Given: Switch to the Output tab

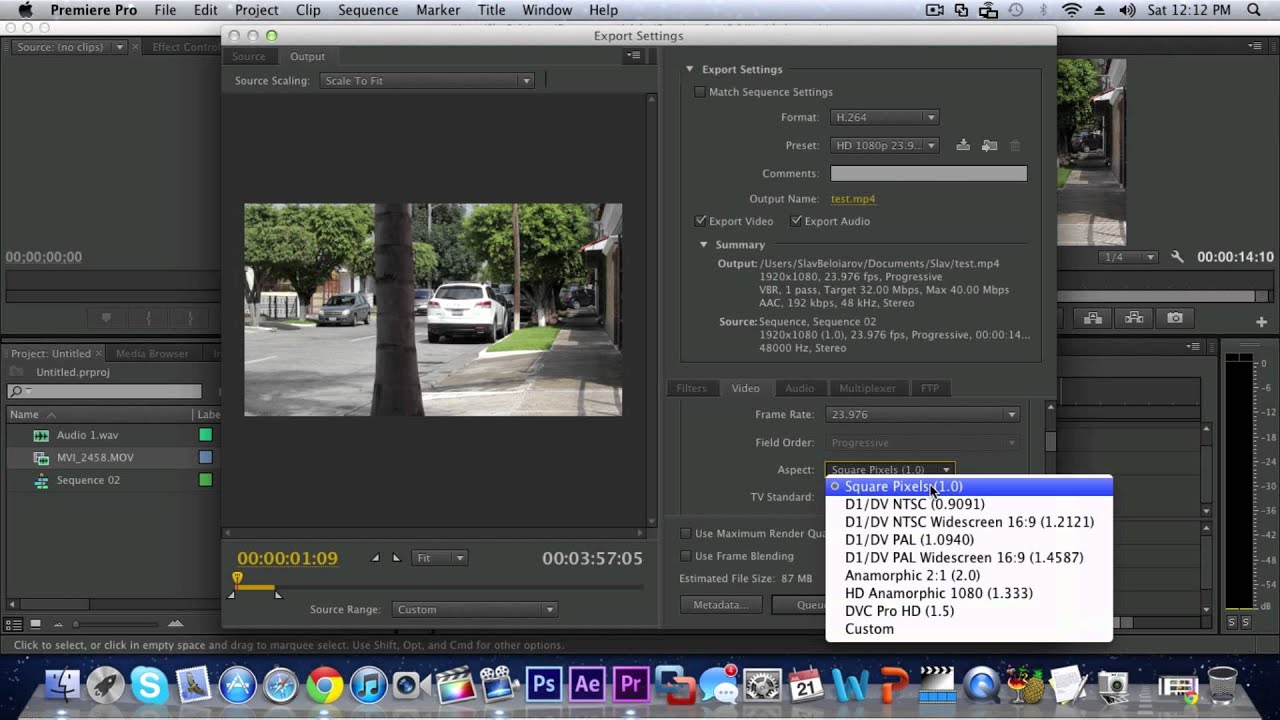Looking at the screenshot, I should [x=307, y=56].
